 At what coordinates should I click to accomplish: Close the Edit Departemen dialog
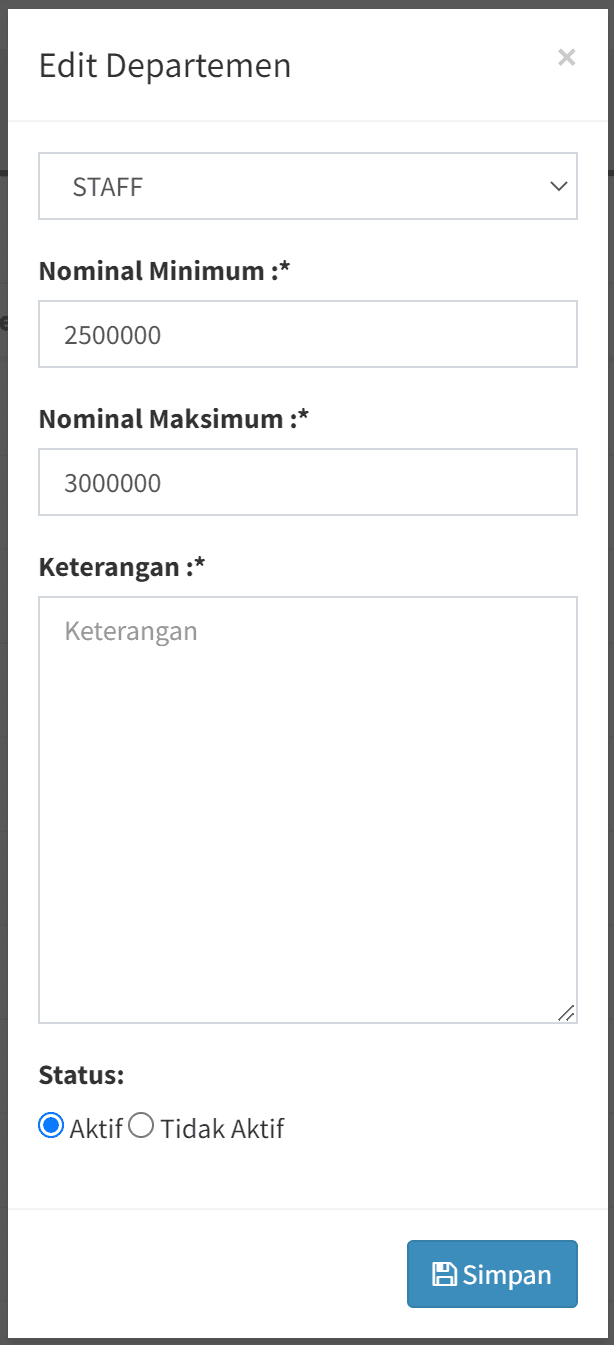click(x=566, y=58)
